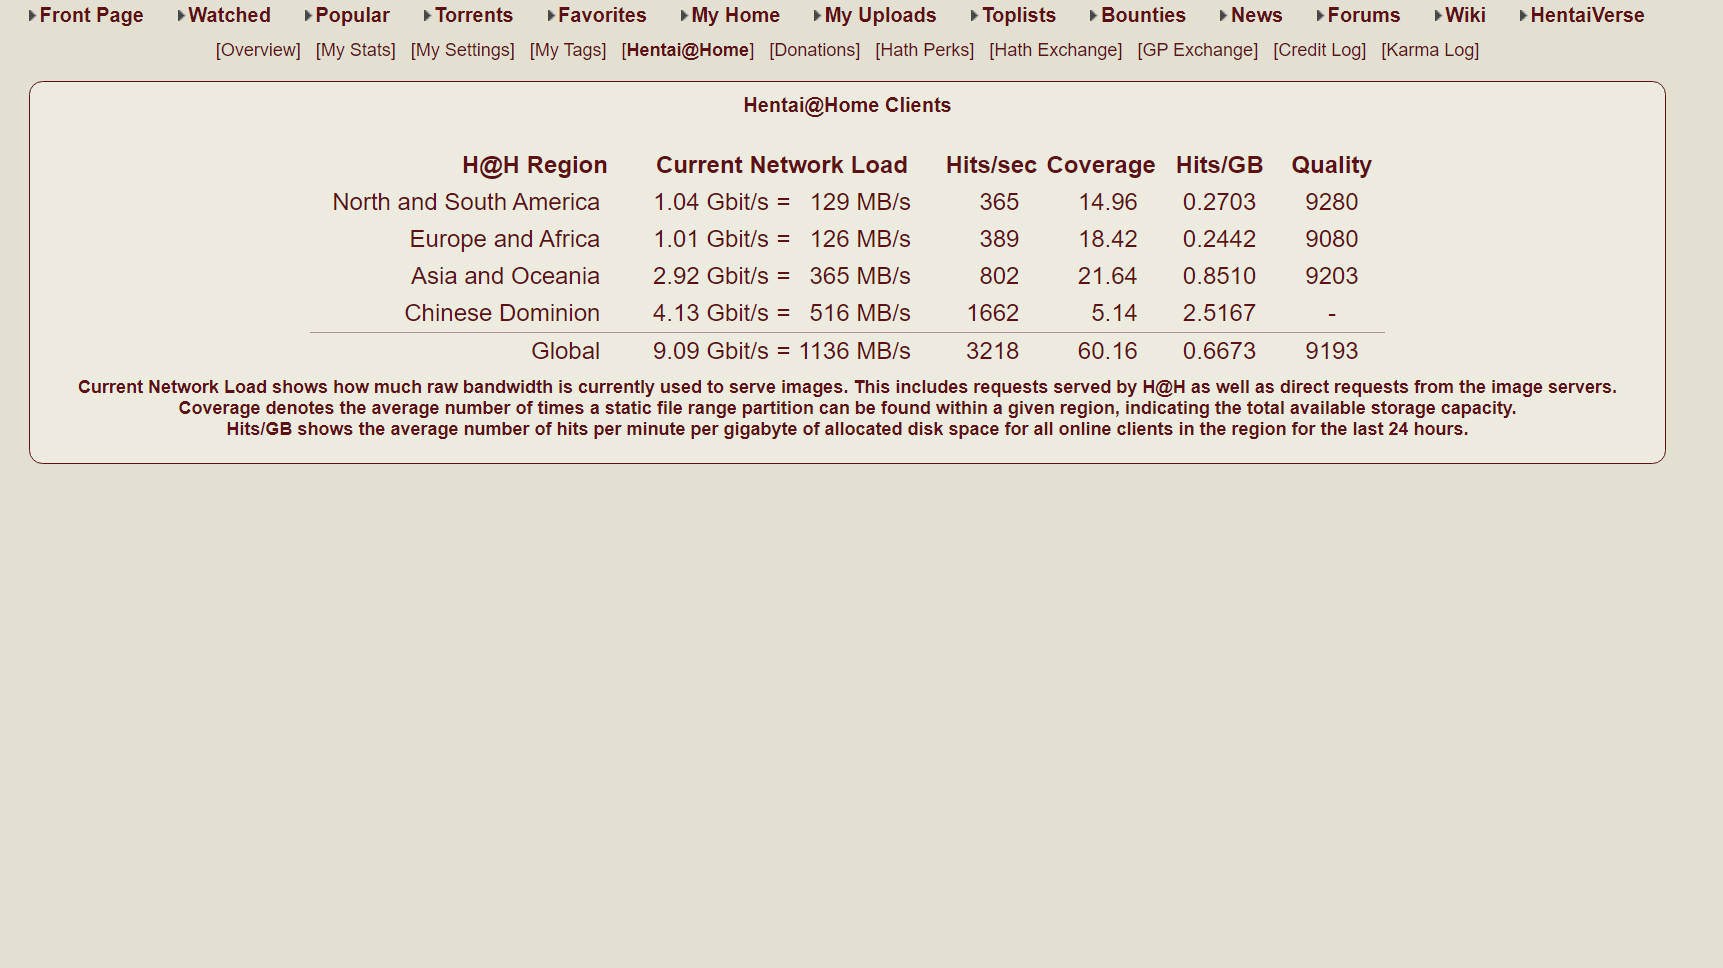Click the hits/sec value '1662'
This screenshot has width=1723, height=968.
click(992, 313)
